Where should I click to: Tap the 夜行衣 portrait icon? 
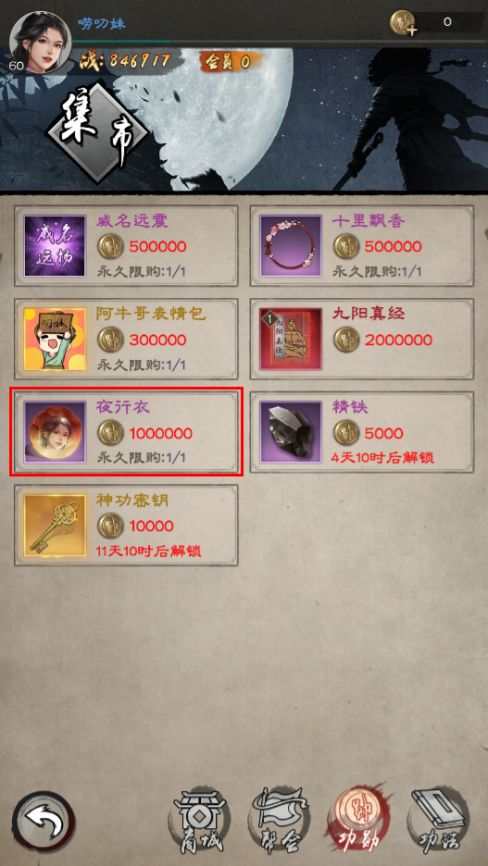(55, 432)
